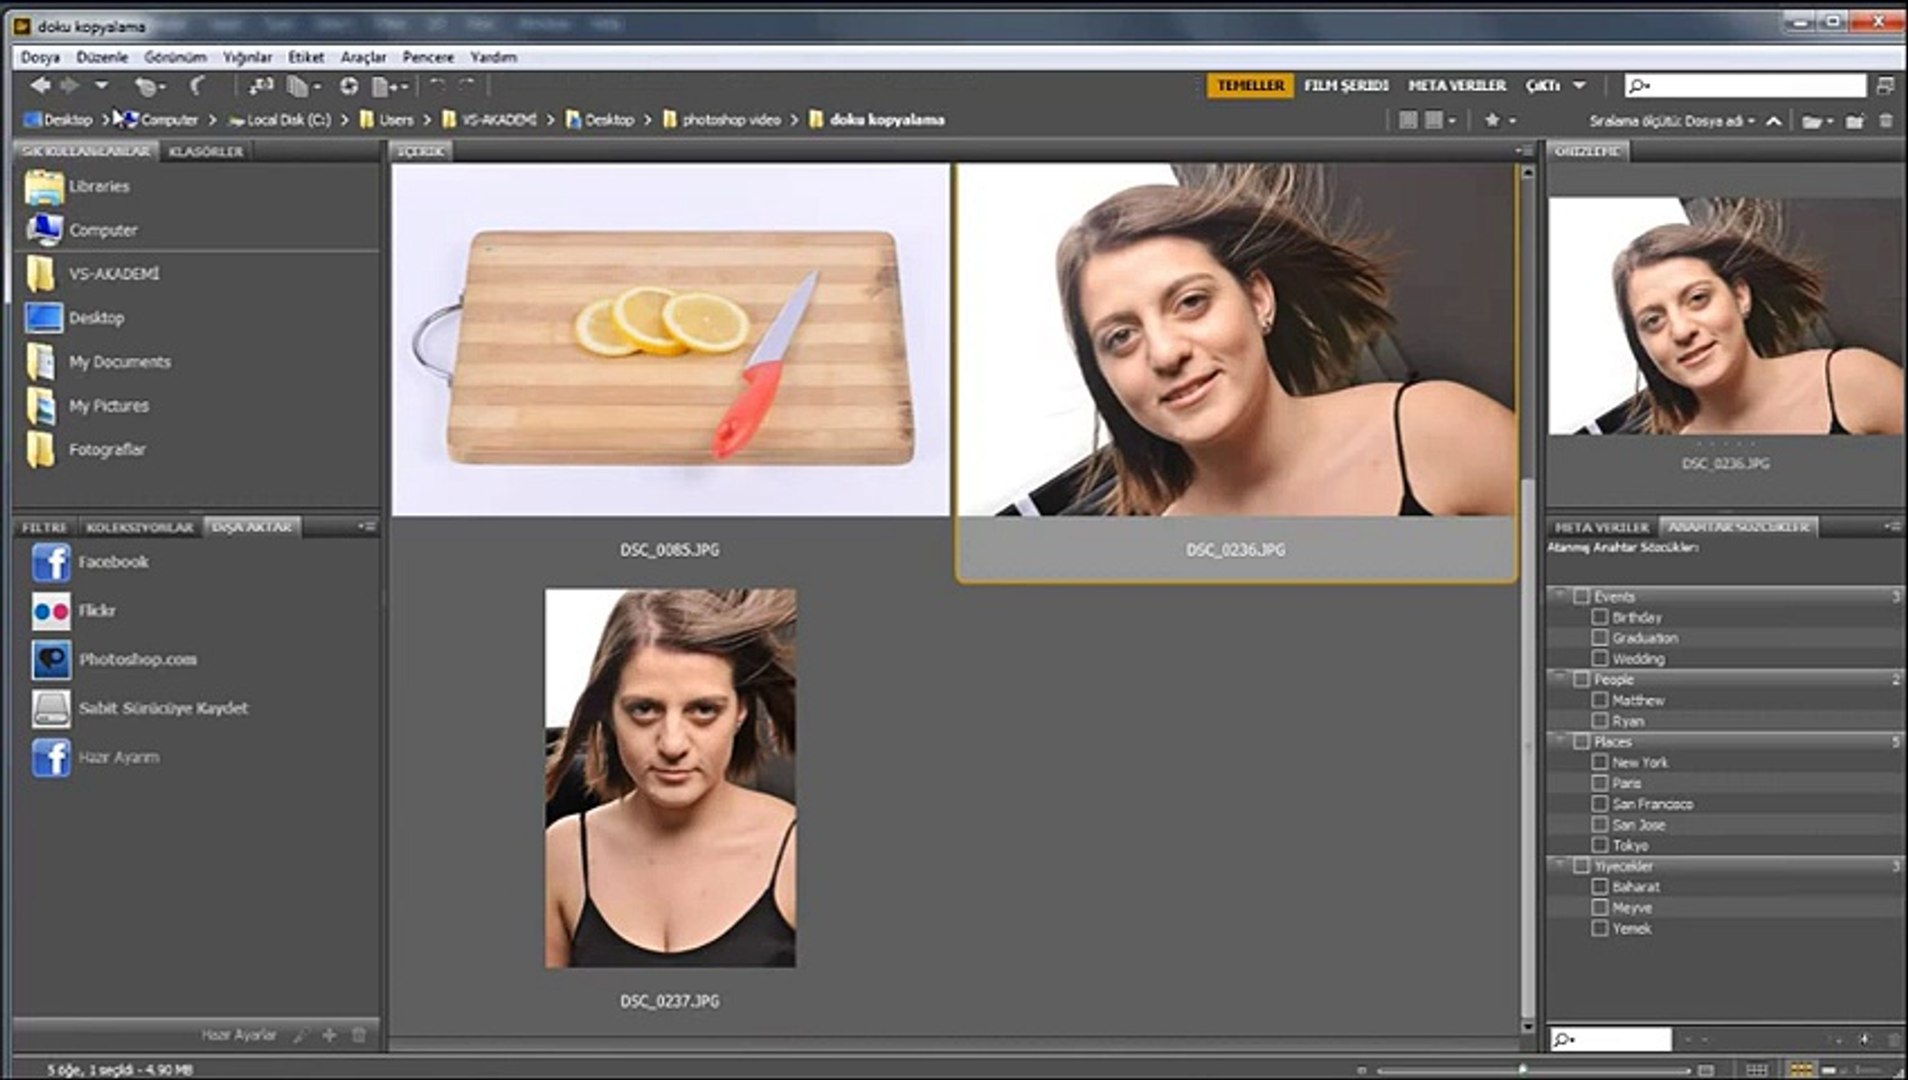Click the Back navigation arrow
The width and height of the screenshot is (1908, 1080).
pyautogui.click(x=40, y=86)
